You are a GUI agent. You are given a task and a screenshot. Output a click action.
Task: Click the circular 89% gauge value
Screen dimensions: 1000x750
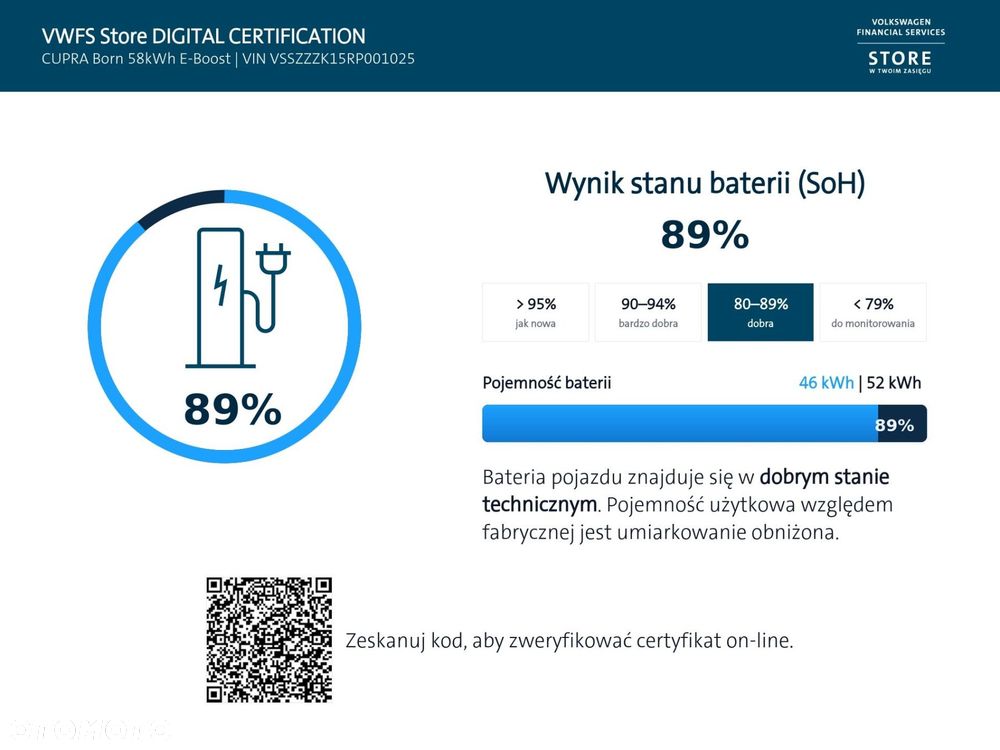pyautogui.click(x=233, y=409)
